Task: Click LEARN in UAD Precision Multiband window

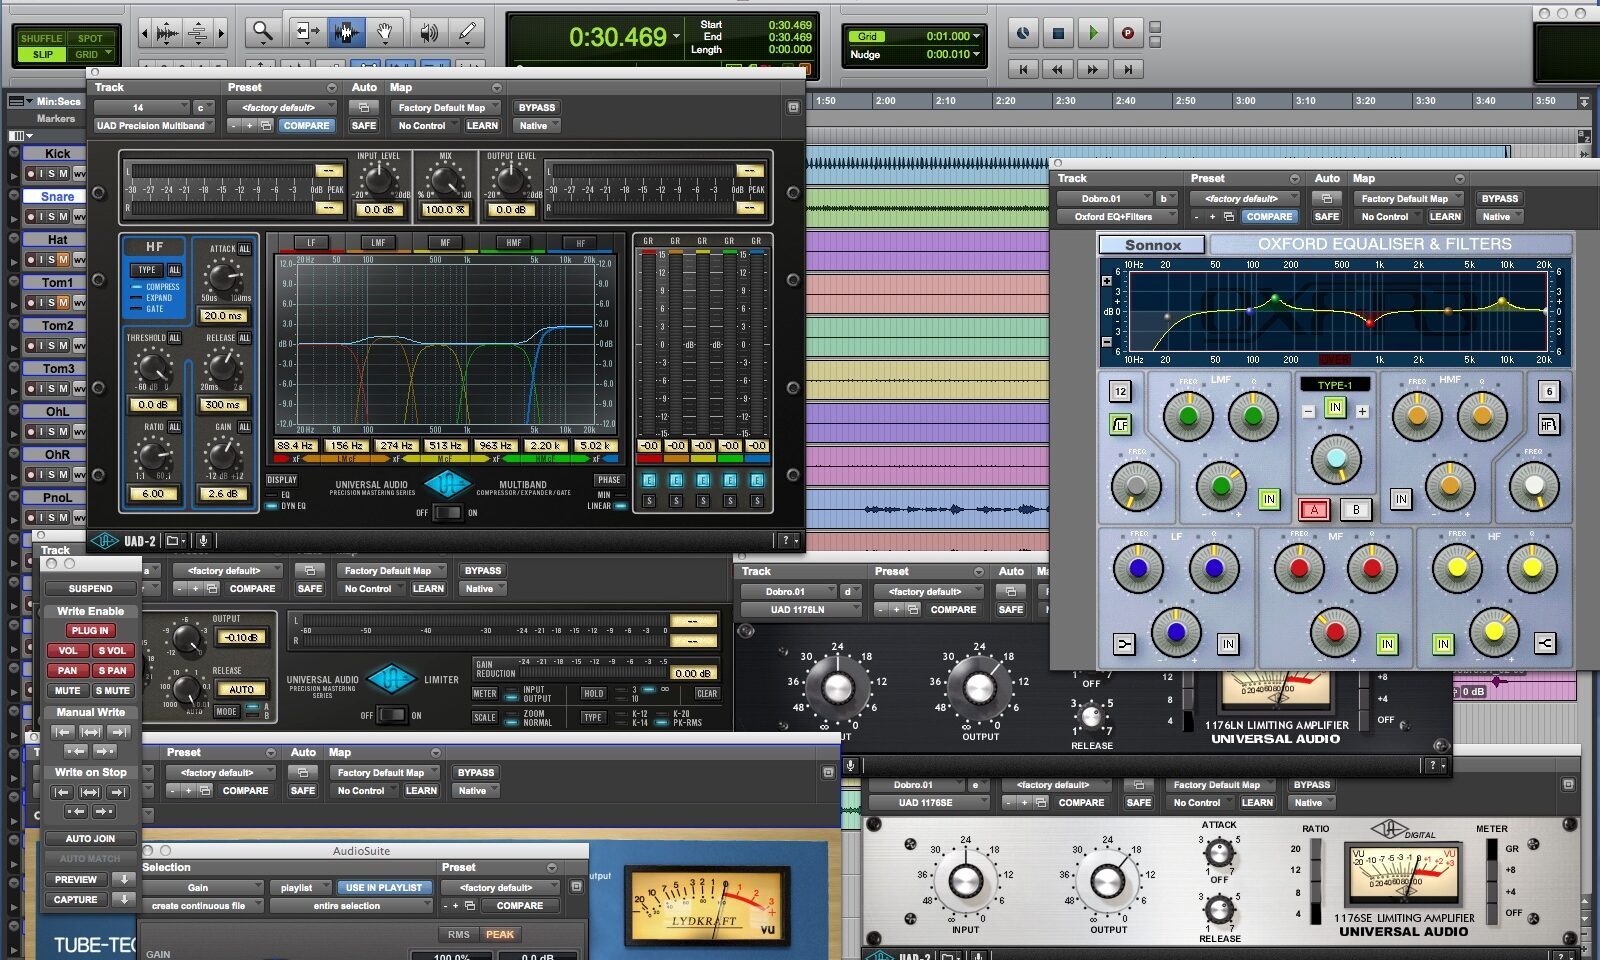Action: pos(481,126)
